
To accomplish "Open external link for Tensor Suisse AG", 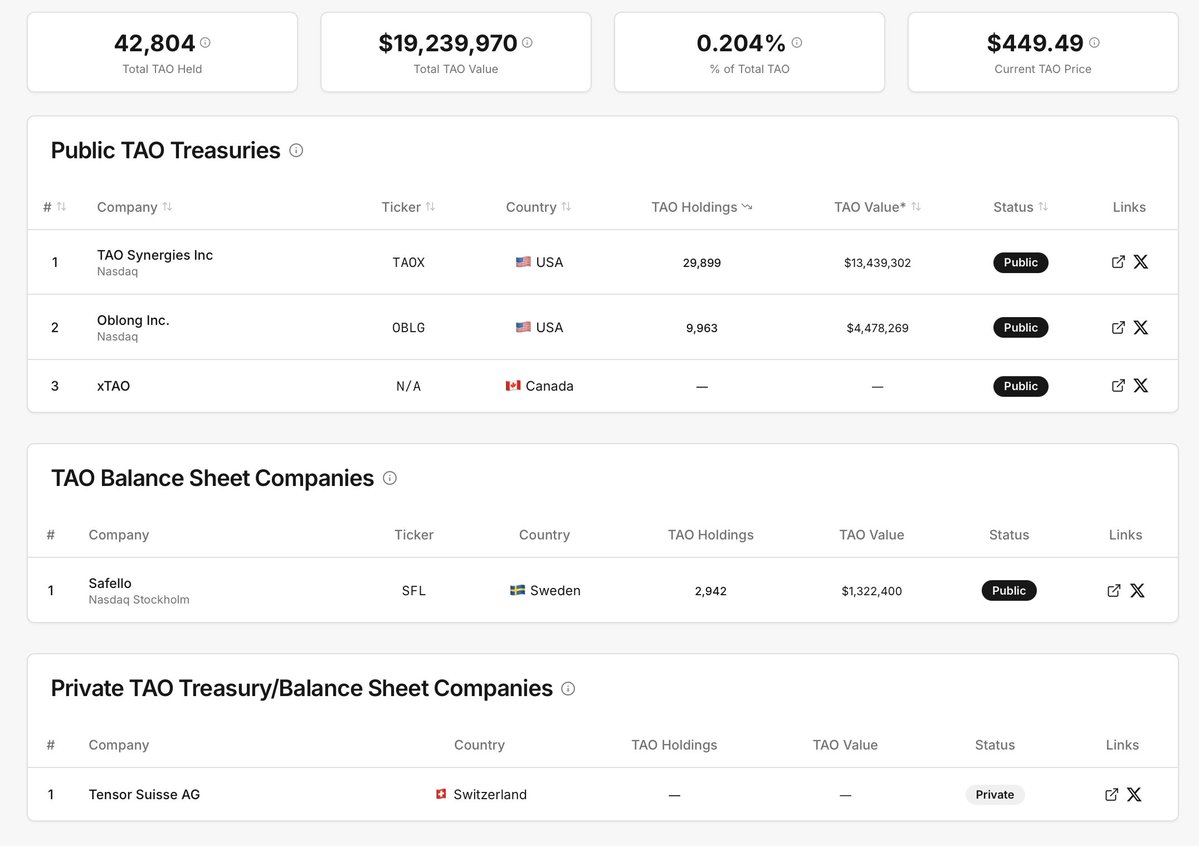I will (x=1112, y=795).
